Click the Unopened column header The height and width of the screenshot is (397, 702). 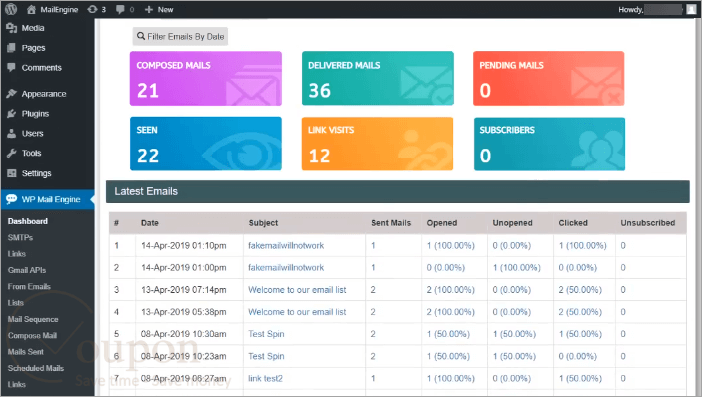coord(513,223)
